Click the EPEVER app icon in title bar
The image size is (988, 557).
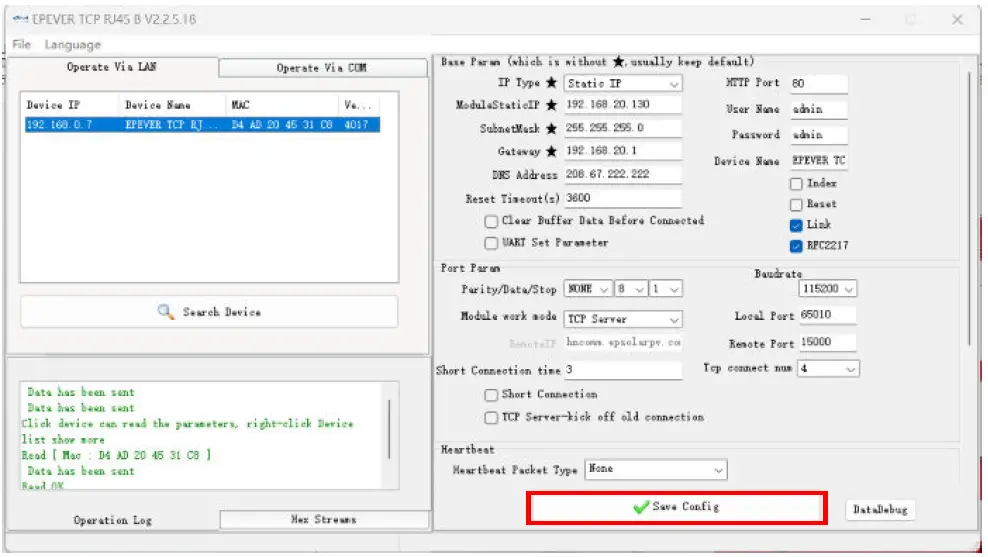tap(20, 19)
